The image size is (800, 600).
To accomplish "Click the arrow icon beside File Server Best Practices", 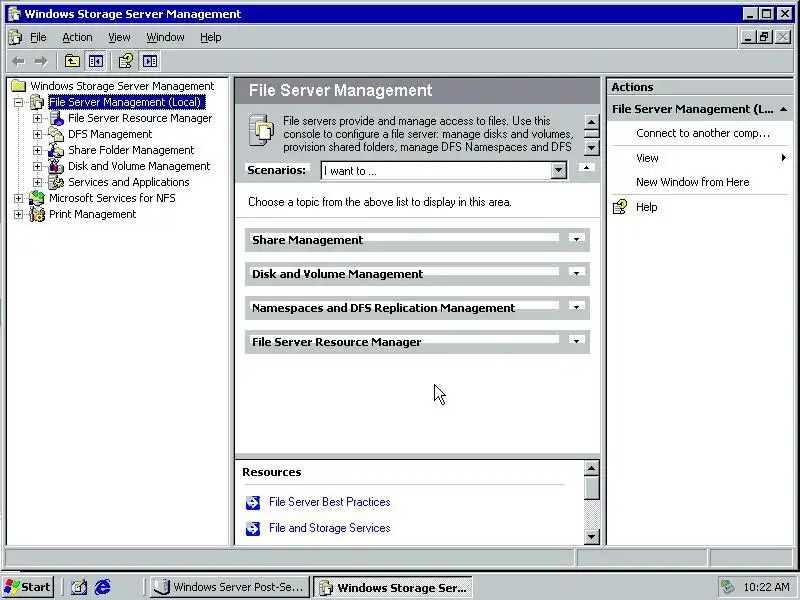I will (x=253, y=503).
